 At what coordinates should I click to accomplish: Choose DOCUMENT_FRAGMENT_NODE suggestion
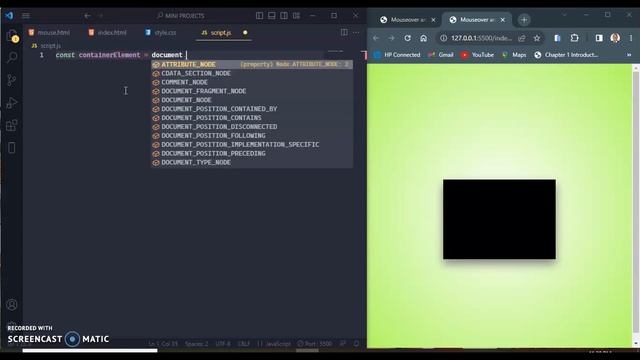click(252, 91)
